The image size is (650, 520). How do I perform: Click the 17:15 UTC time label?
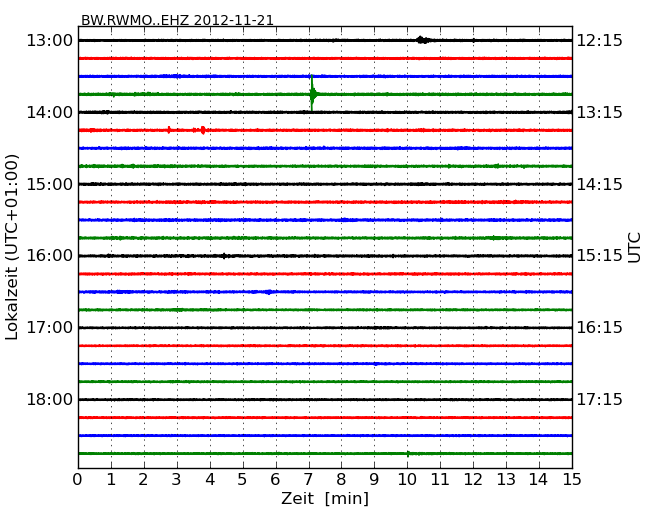coord(599,400)
